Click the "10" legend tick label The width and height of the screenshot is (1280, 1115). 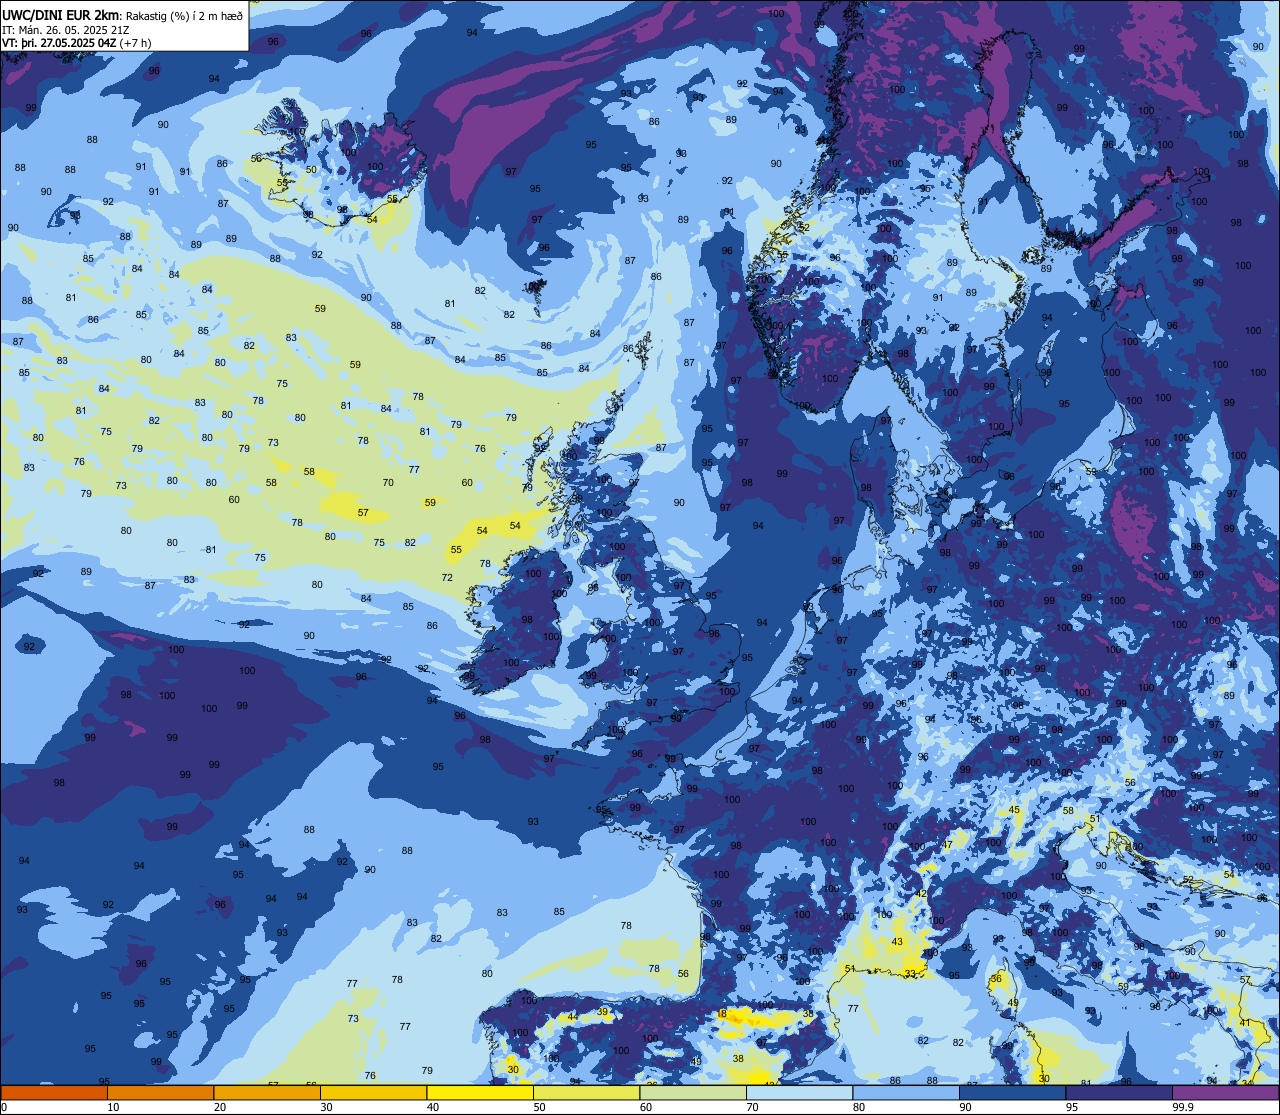[x=113, y=1107]
